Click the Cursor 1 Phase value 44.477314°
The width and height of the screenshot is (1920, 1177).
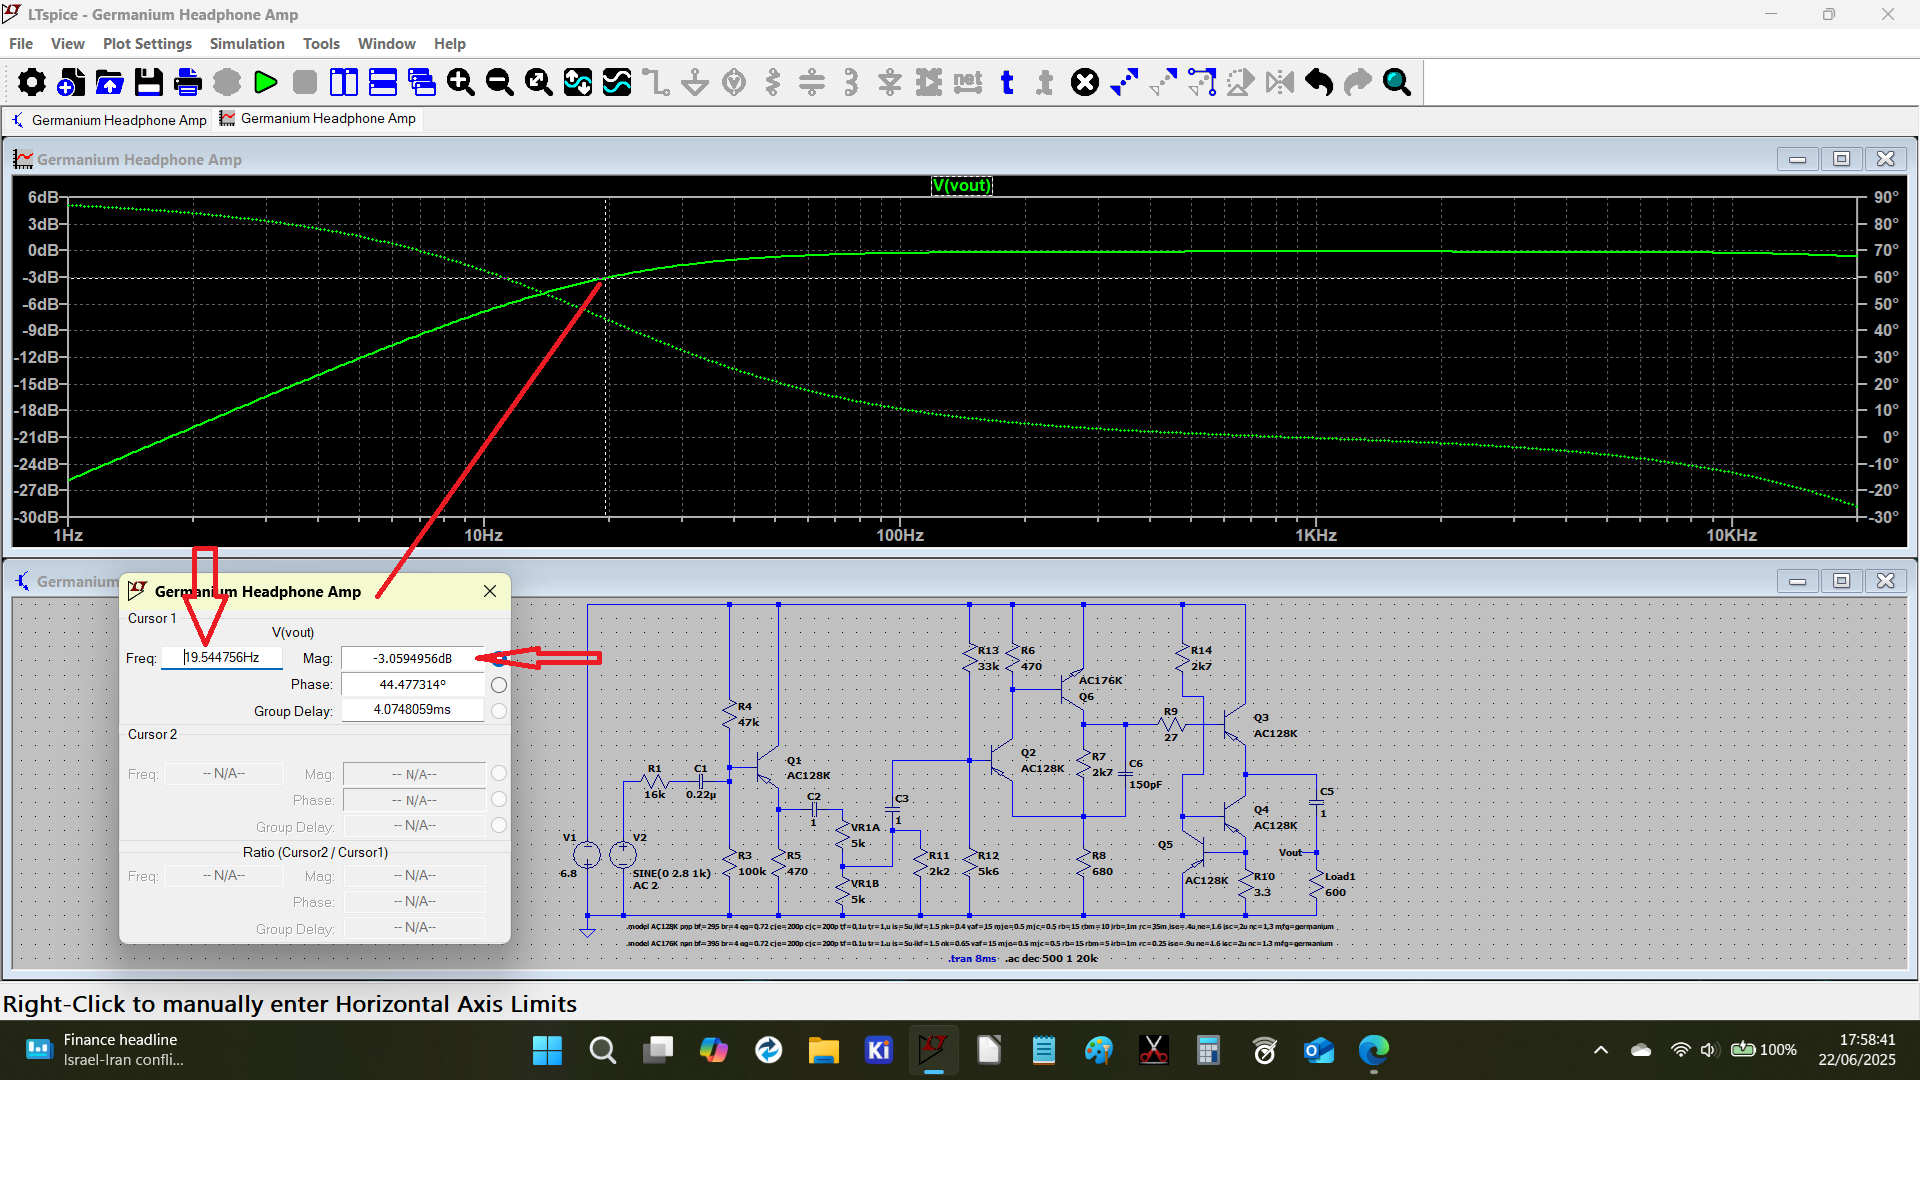point(412,684)
